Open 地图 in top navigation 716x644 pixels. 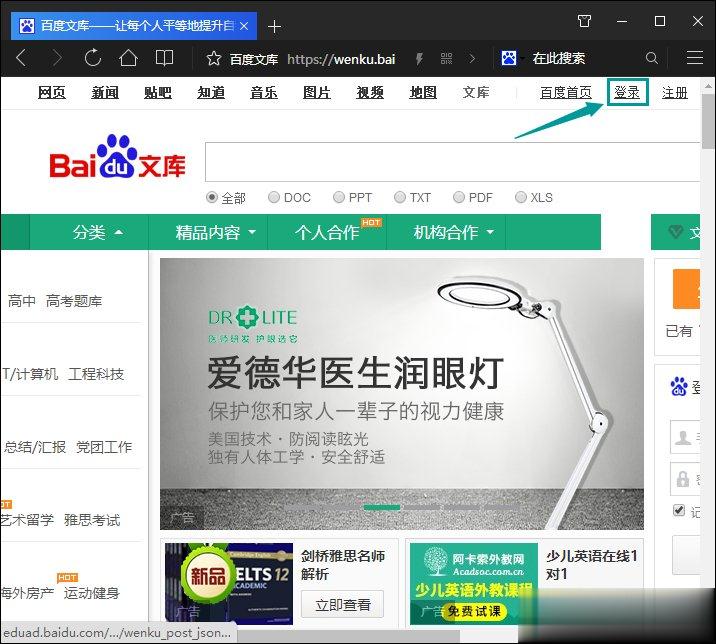tap(423, 93)
